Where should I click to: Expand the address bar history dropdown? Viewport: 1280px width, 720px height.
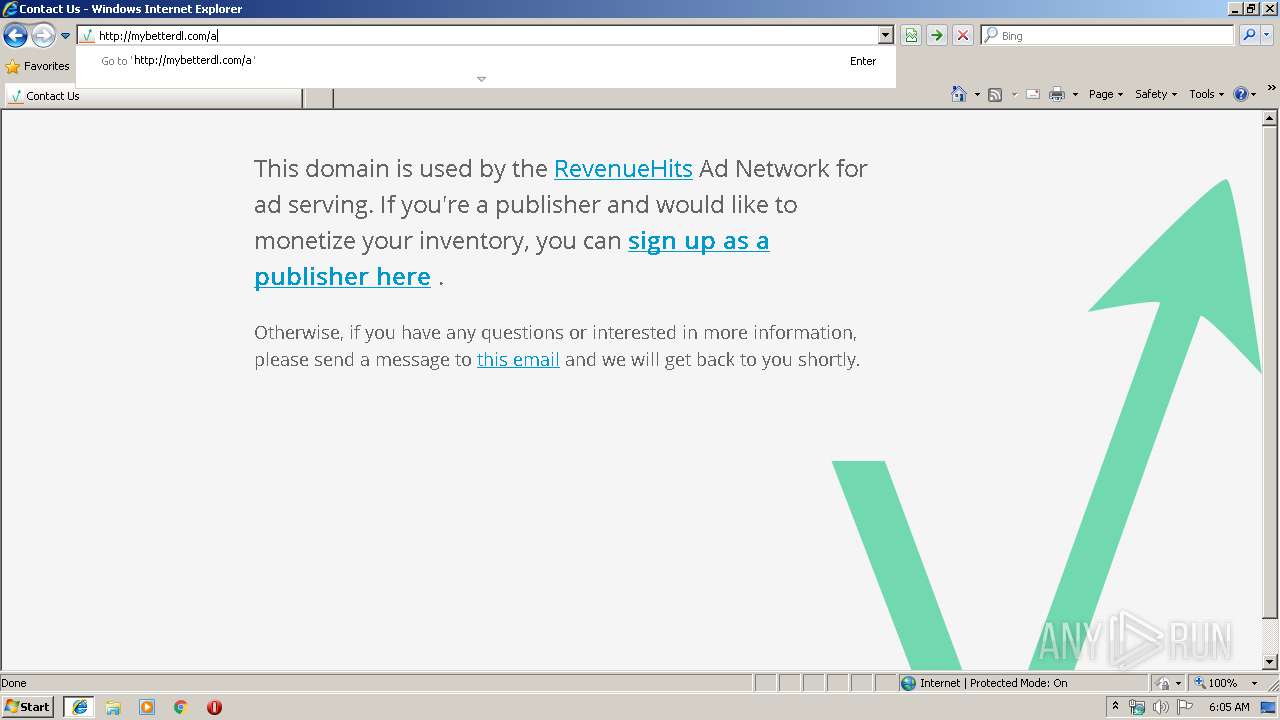(885, 36)
